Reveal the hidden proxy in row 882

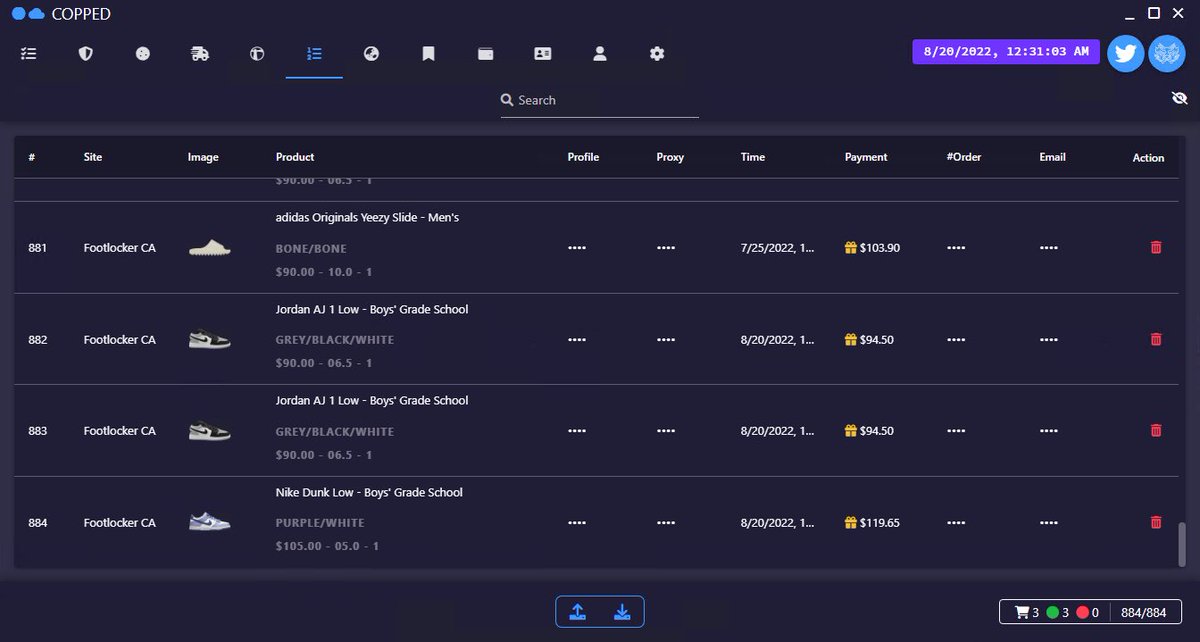(666, 339)
